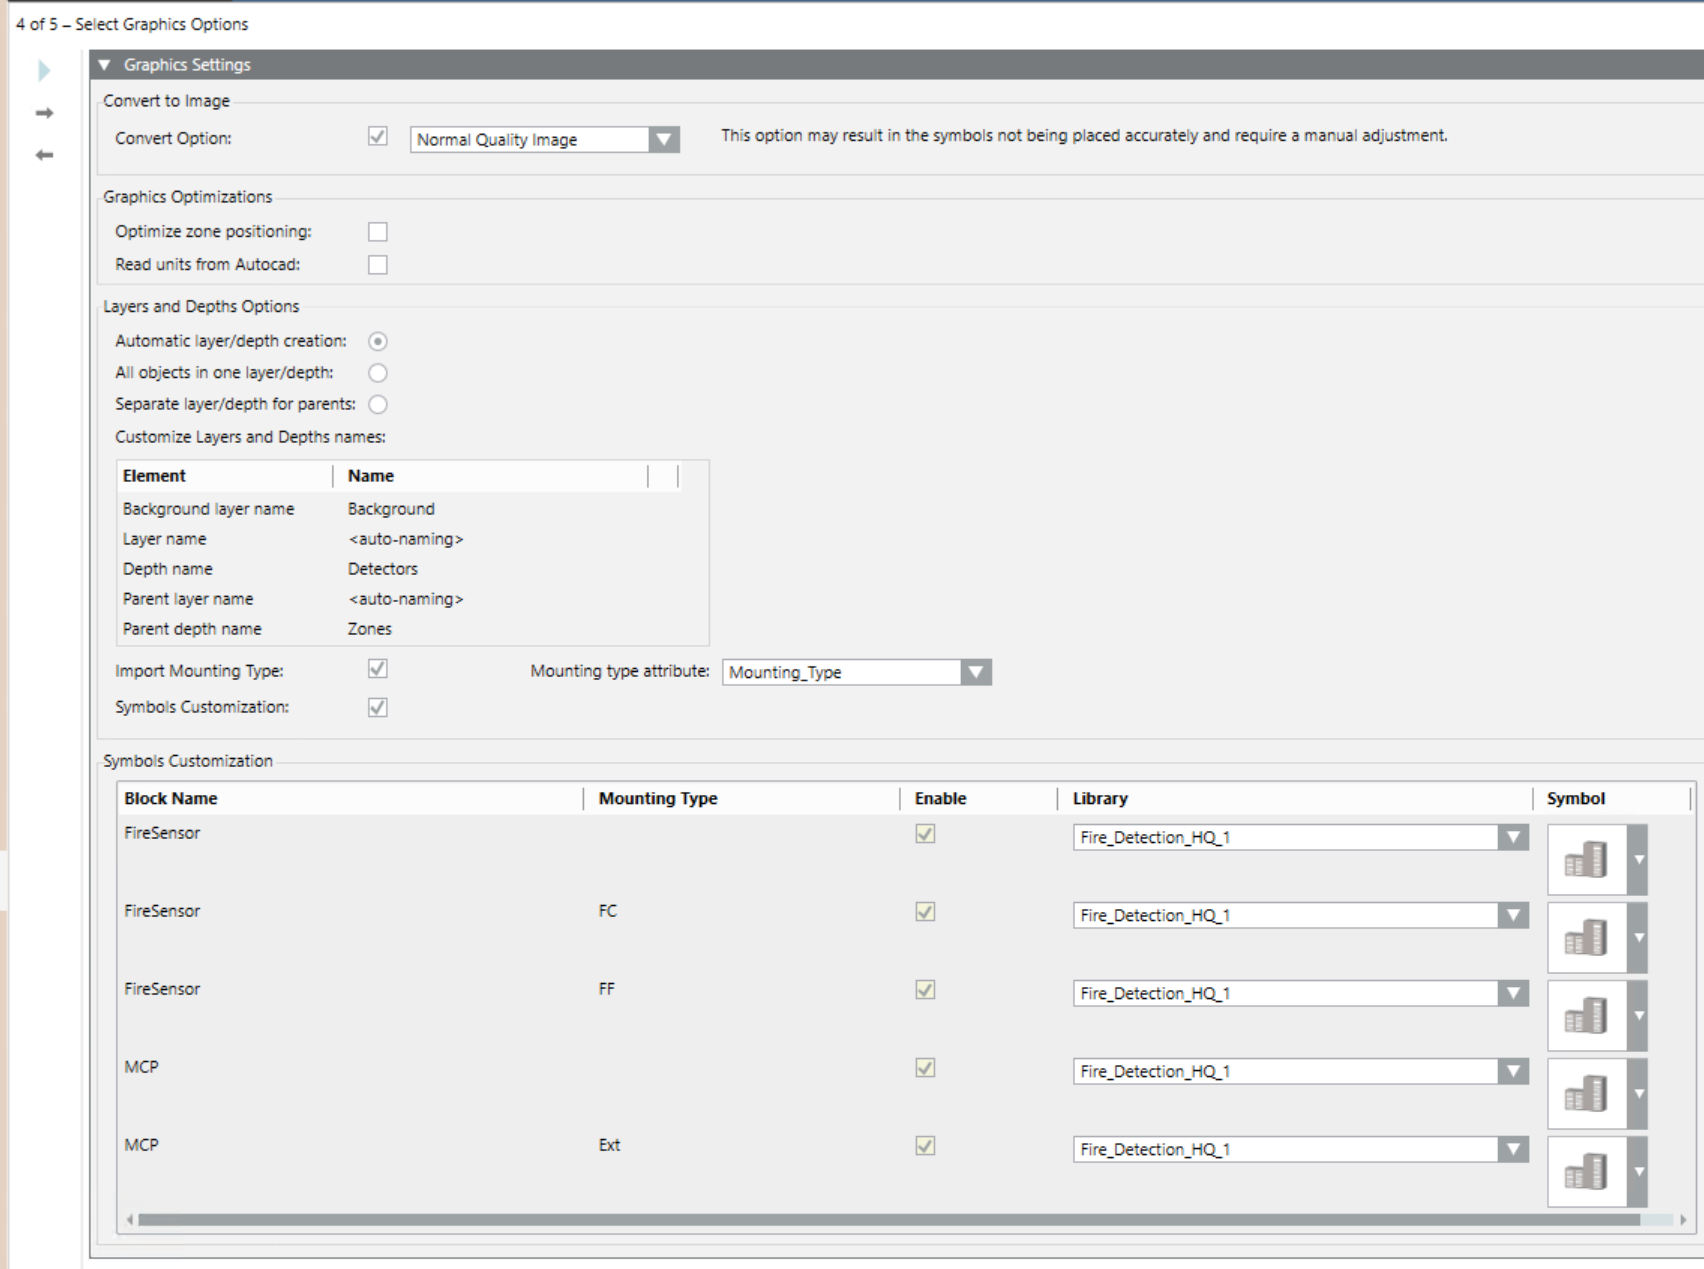Image resolution: width=1704 pixels, height=1269 pixels.
Task: Click symbol thumbnail for MCP Ext row
Action: [1587, 1171]
